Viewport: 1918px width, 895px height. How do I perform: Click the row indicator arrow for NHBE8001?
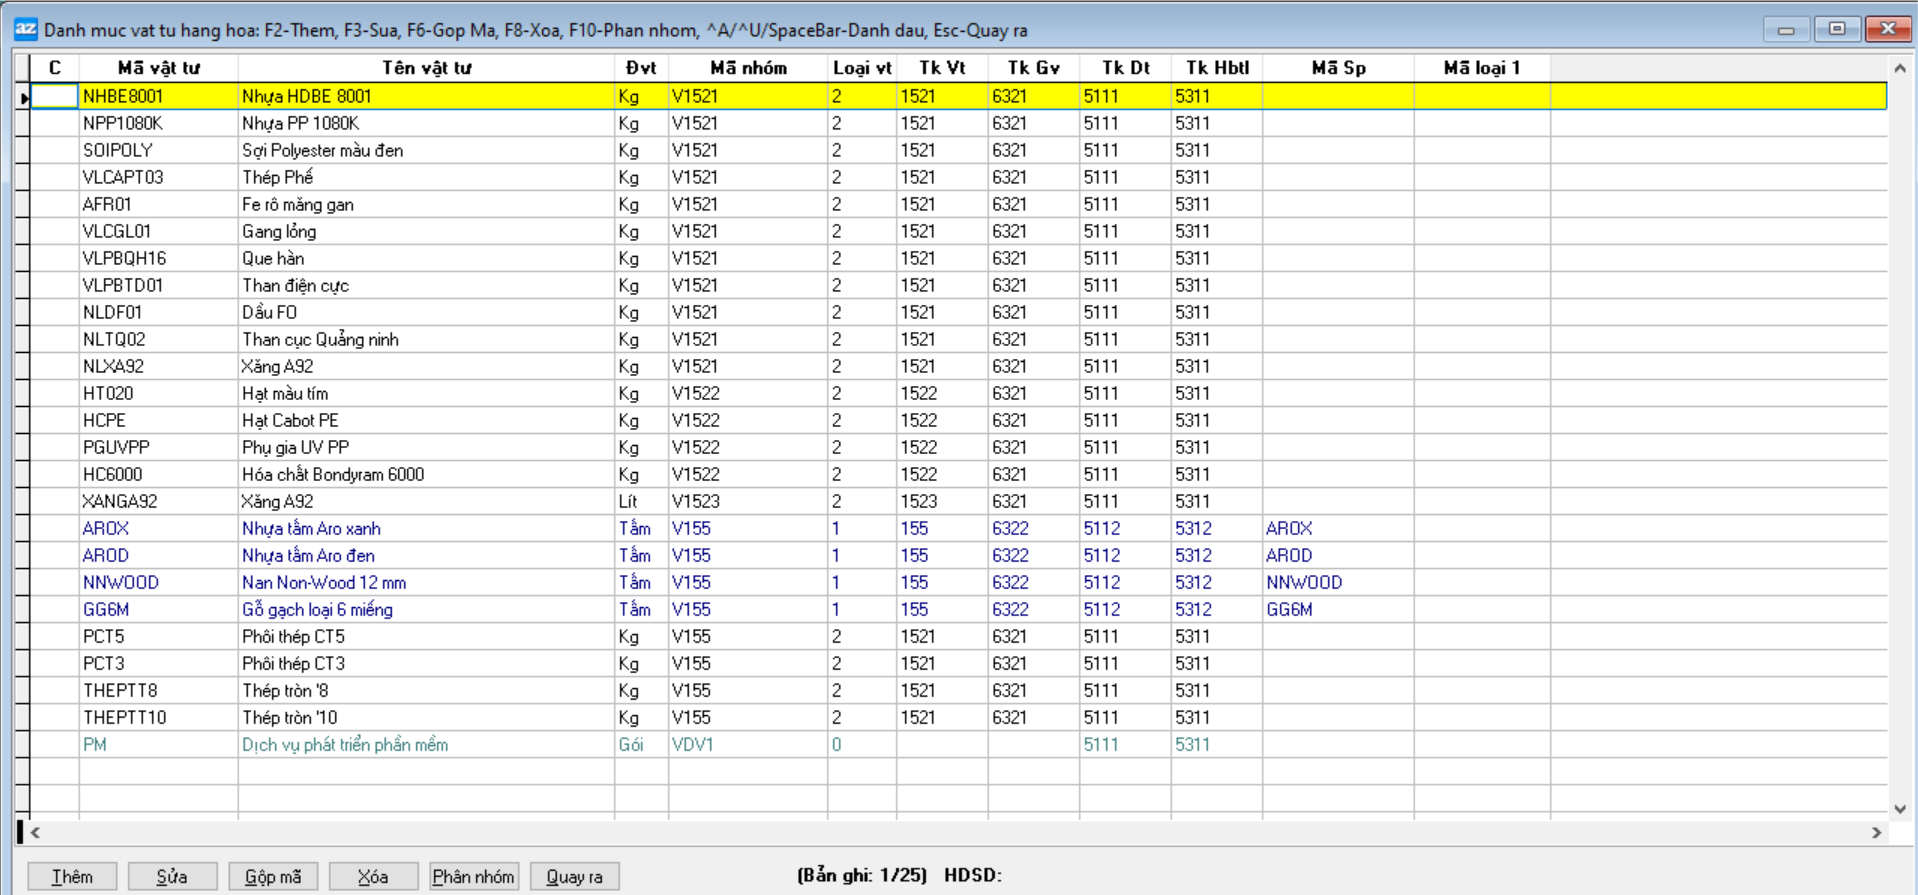[x=23, y=97]
